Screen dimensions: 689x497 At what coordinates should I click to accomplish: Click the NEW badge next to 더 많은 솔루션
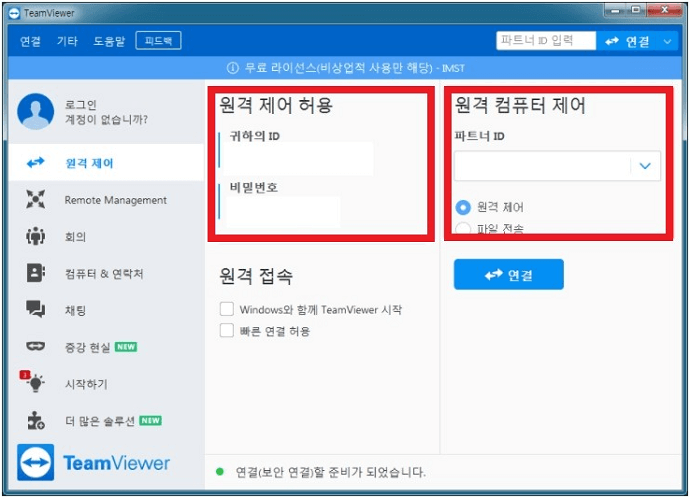click(x=151, y=421)
